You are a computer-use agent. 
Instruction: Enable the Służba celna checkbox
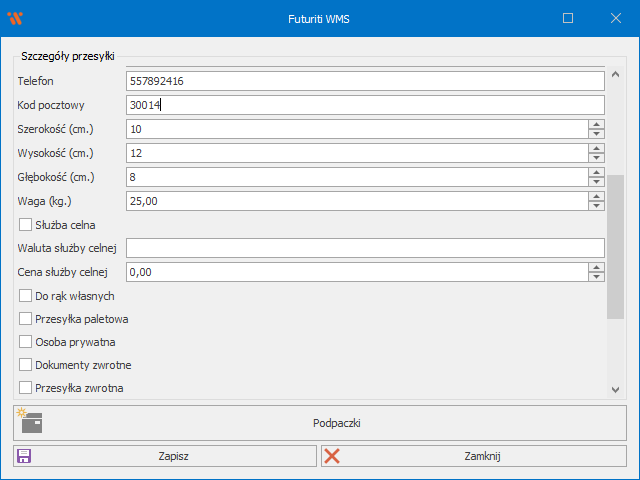26,225
